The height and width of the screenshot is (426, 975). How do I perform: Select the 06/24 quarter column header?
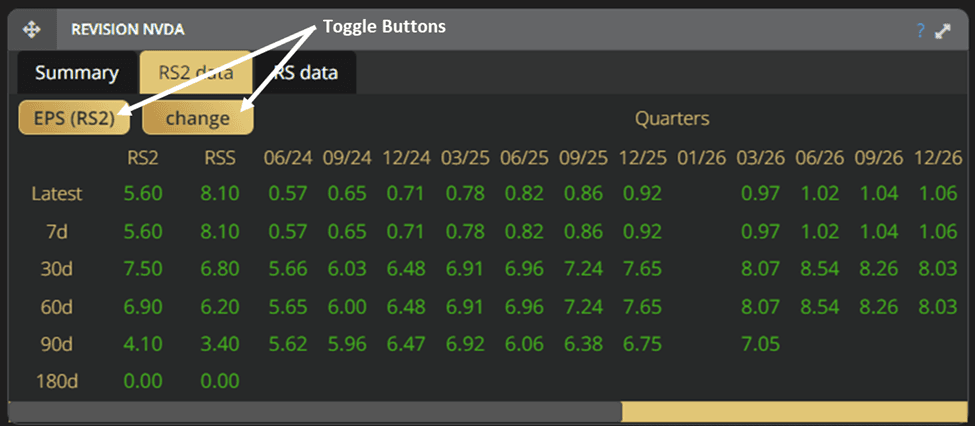(x=287, y=159)
